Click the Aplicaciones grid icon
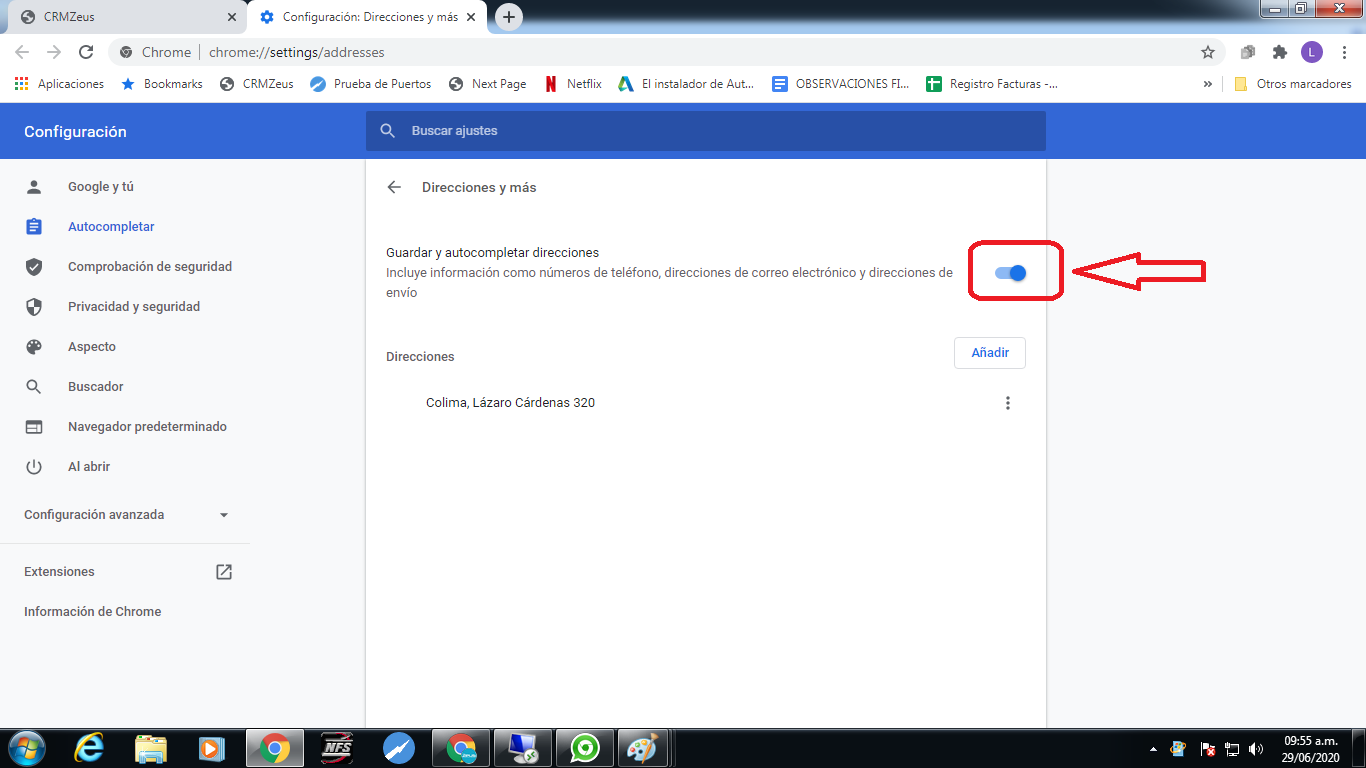Screen dimensions: 1366x768 22,84
